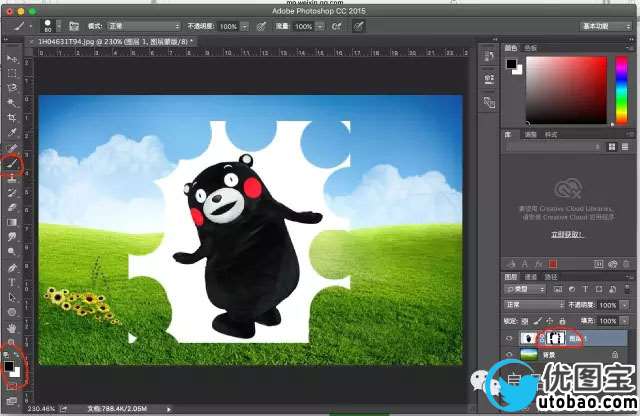This screenshot has height=416, width=640.
Task: Toggle Quick Mask mode
Action: (x=12, y=386)
